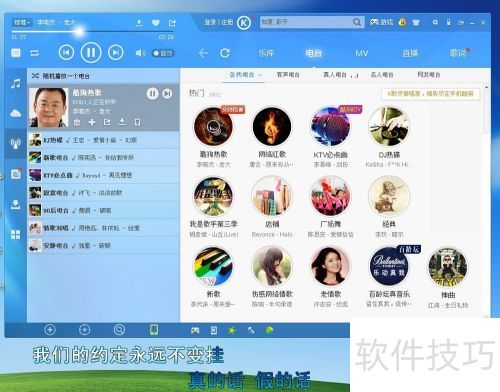Viewport: 500px width, 392px height.
Task: Select the 真人电台 sub-tab
Action: (335, 75)
